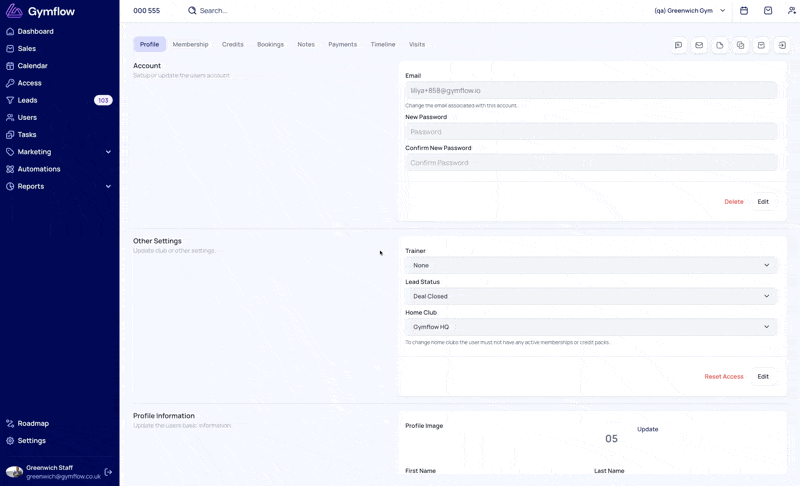800x486 pixels.
Task: Click the red Delete account link
Action: pos(733,202)
